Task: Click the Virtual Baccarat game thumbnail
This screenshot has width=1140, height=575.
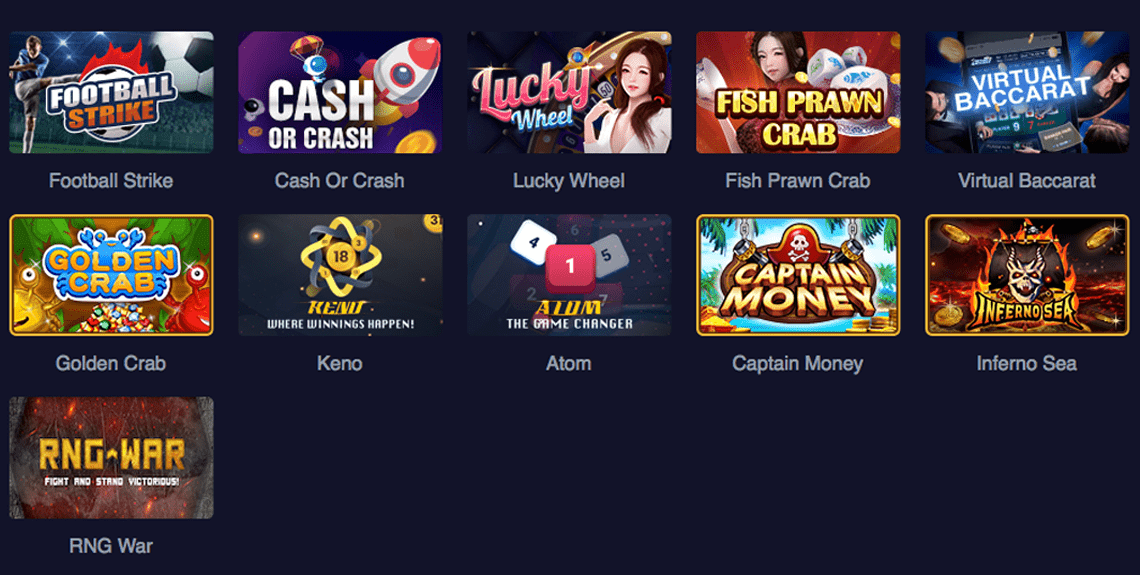Action: point(1027,92)
